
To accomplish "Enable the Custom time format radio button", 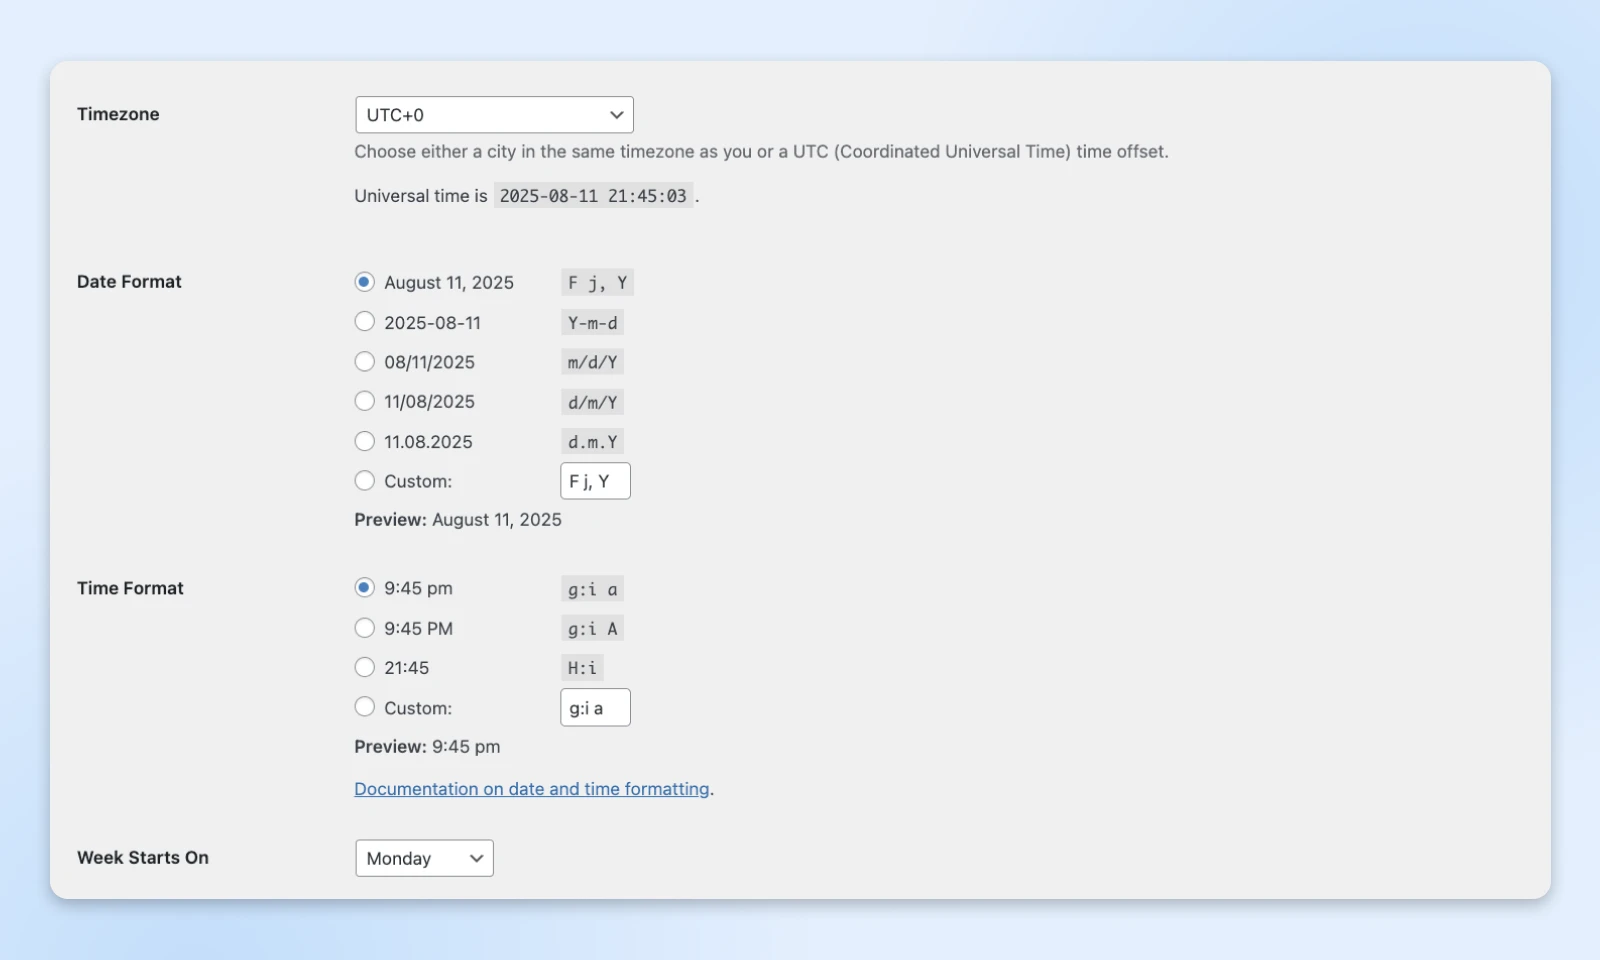I will (365, 707).
